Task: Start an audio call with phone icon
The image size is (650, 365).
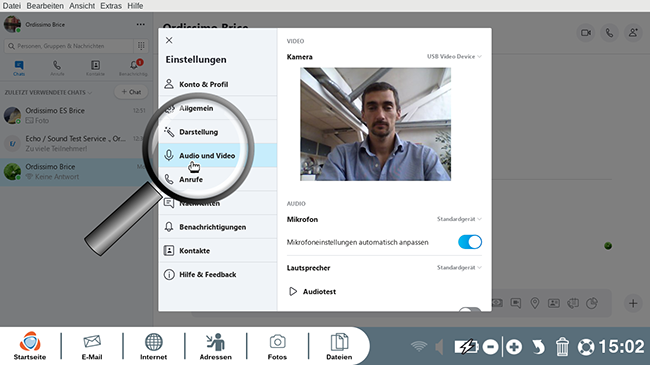Action: [609, 33]
